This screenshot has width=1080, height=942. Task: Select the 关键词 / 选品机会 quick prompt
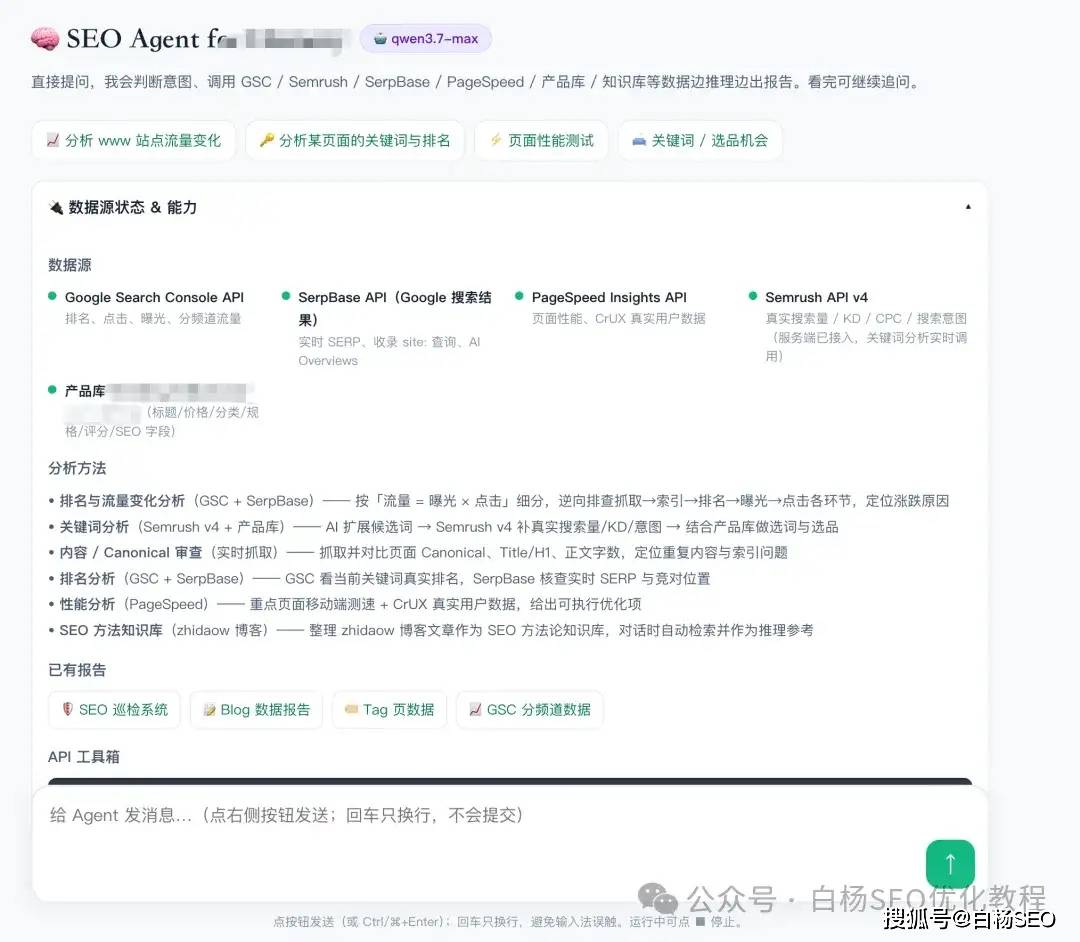pos(700,140)
